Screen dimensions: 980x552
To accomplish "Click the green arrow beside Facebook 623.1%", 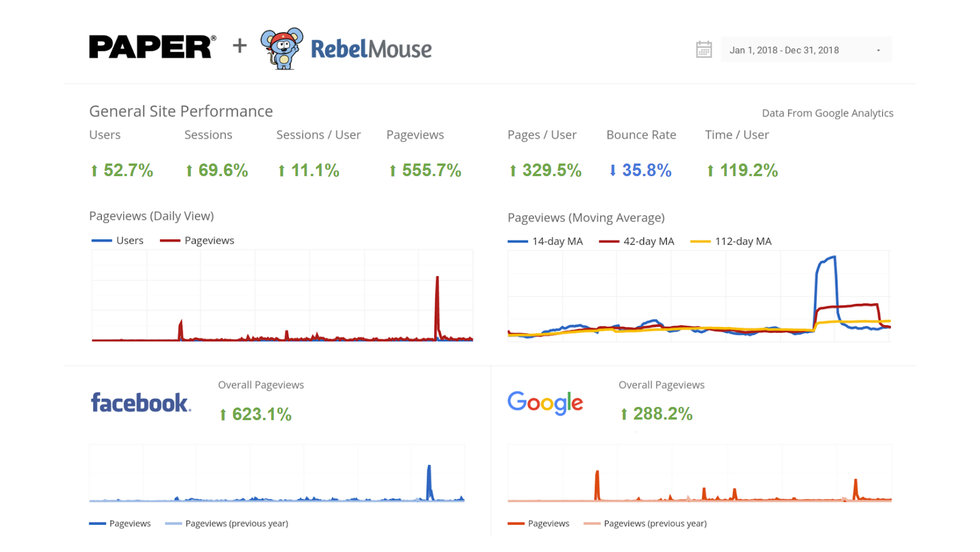I will pyautogui.click(x=223, y=414).
